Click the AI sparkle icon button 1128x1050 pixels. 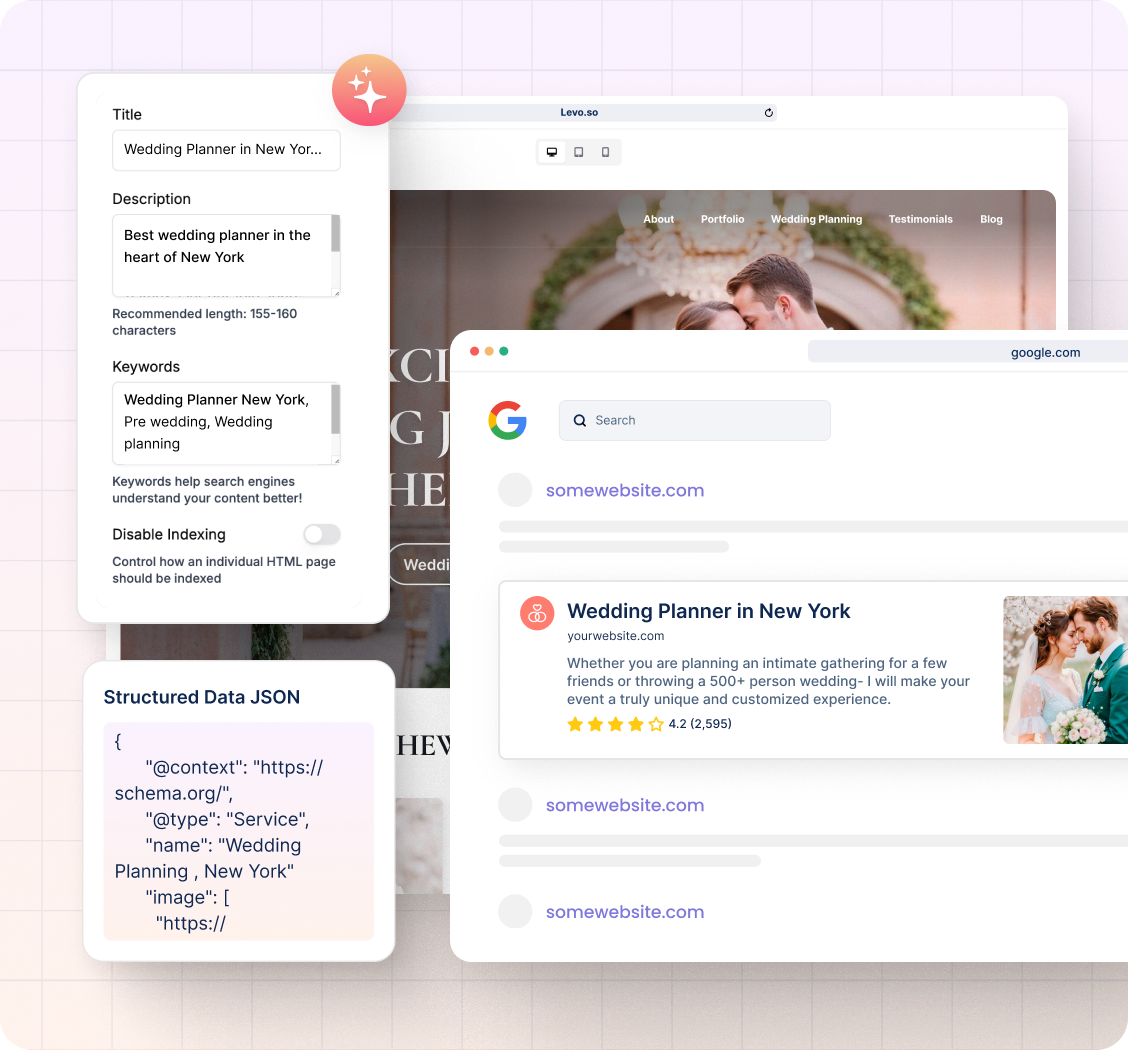(x=369, y=90)
